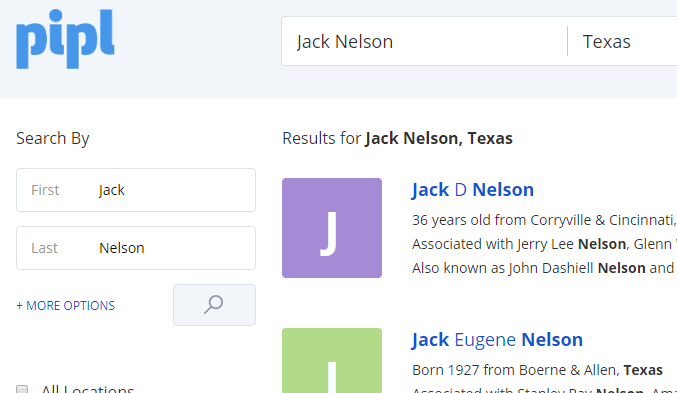Click the Also known as John Dashiell Nelson line
This screenshot has width=677, height=393.
click(x=544, y=268)
